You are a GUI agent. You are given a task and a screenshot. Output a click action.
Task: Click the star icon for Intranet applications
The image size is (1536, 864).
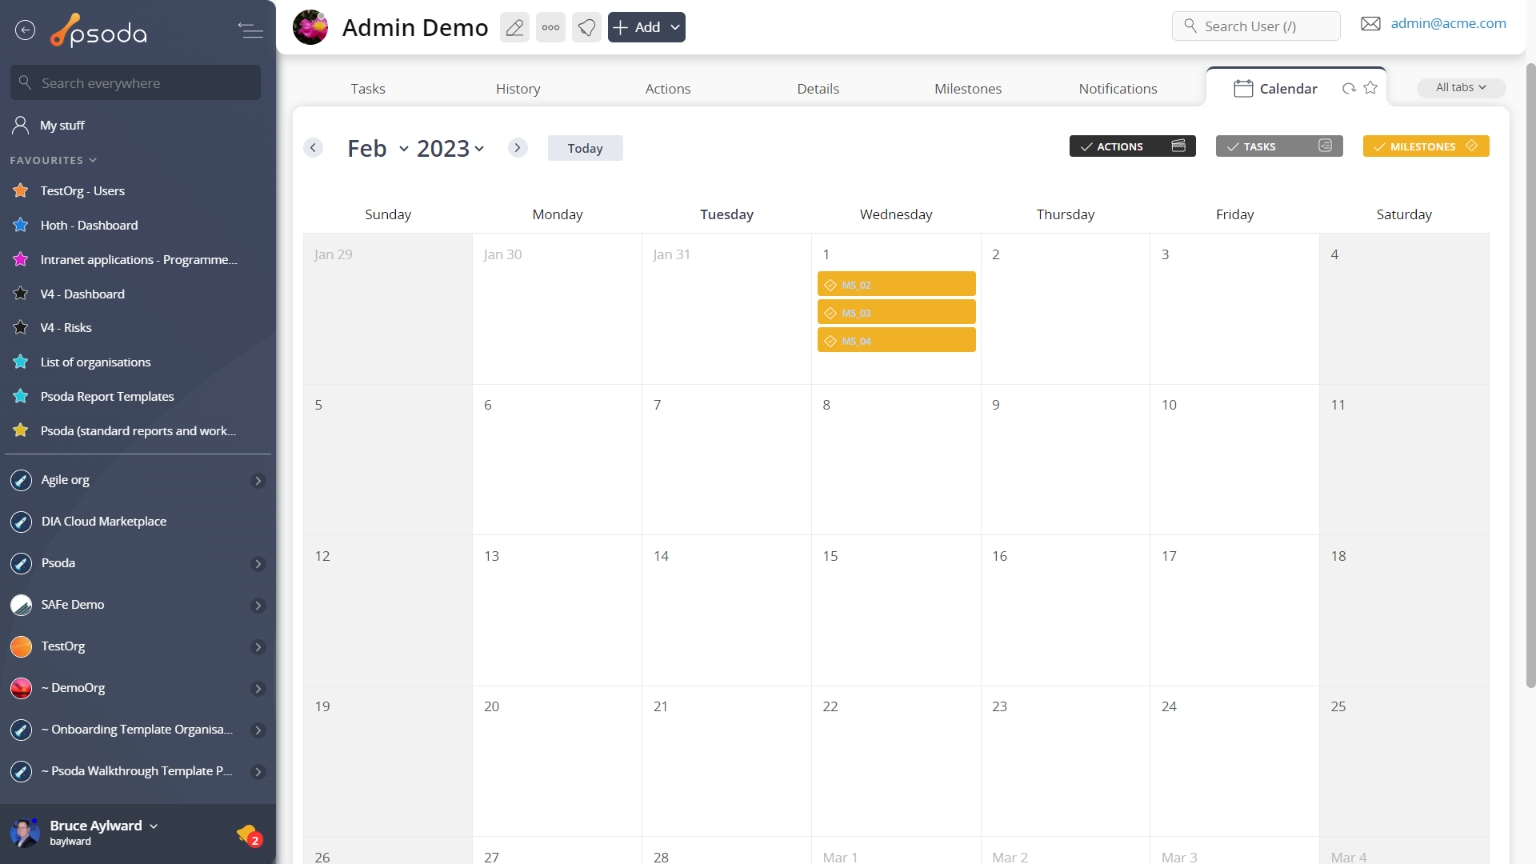point(20,259)
